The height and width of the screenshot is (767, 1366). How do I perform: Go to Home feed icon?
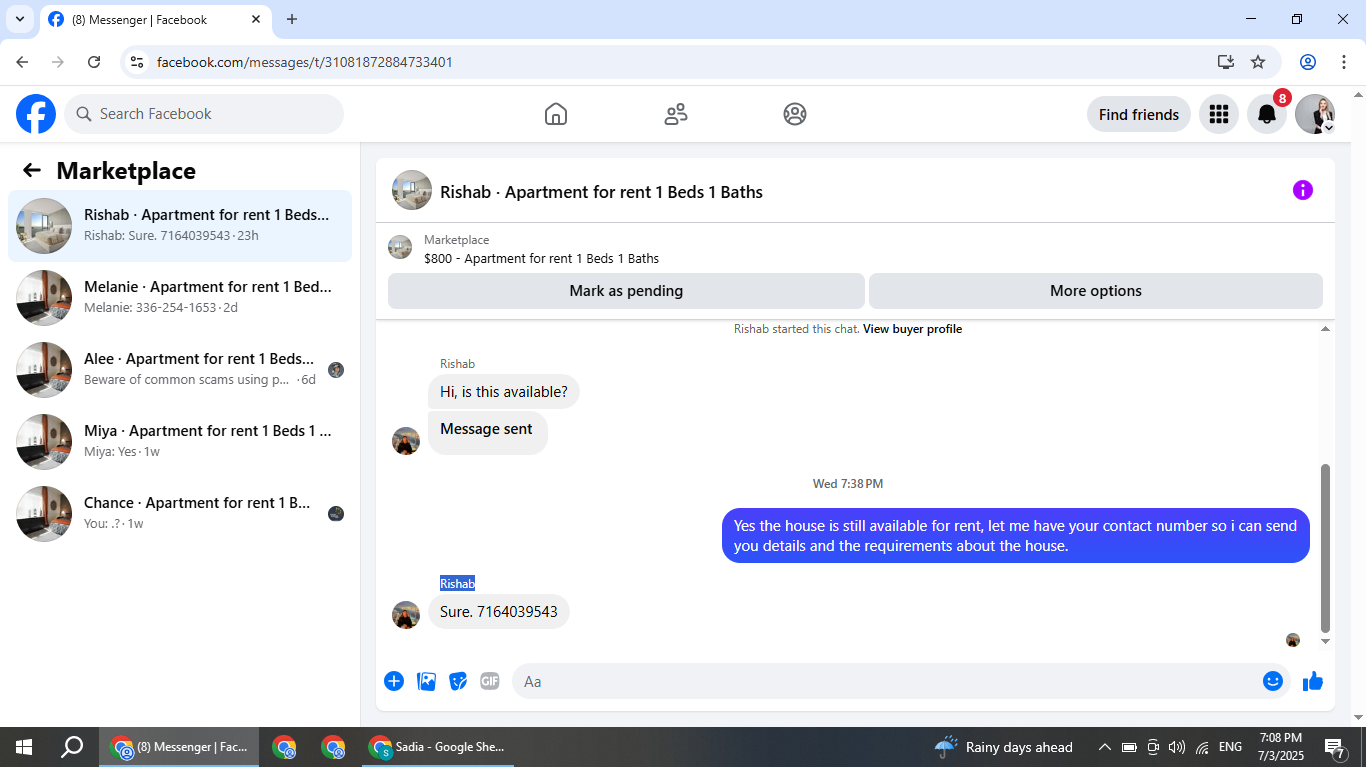[556, 114]
